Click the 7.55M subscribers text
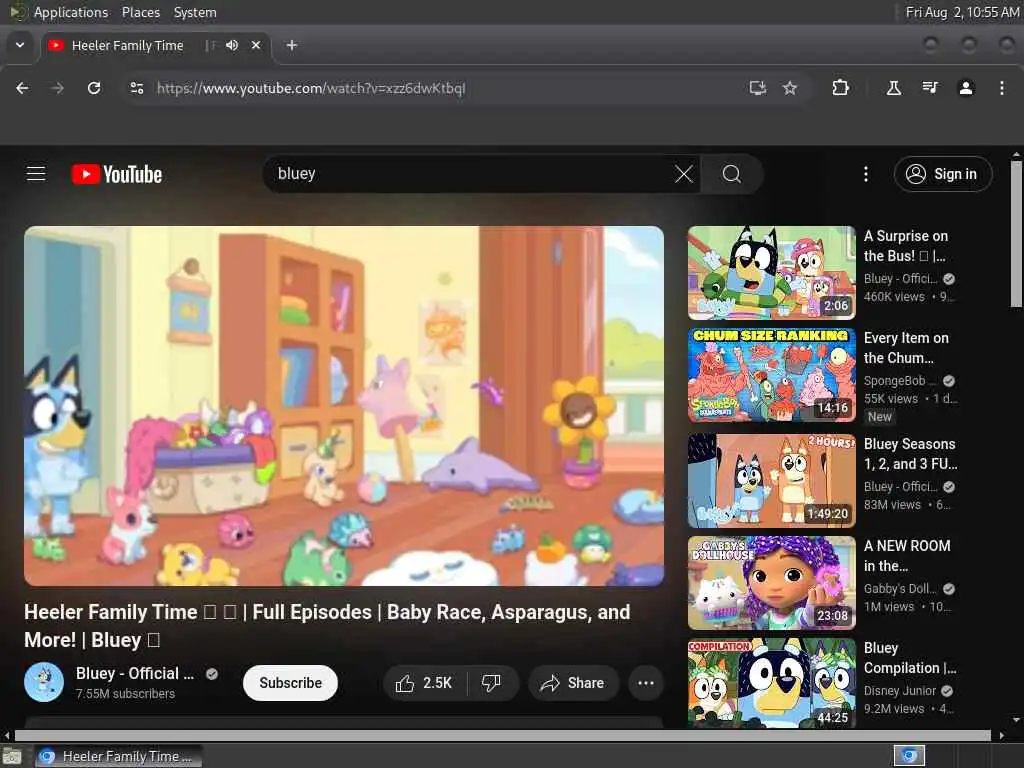1024x768 pixels. point(125,694)
